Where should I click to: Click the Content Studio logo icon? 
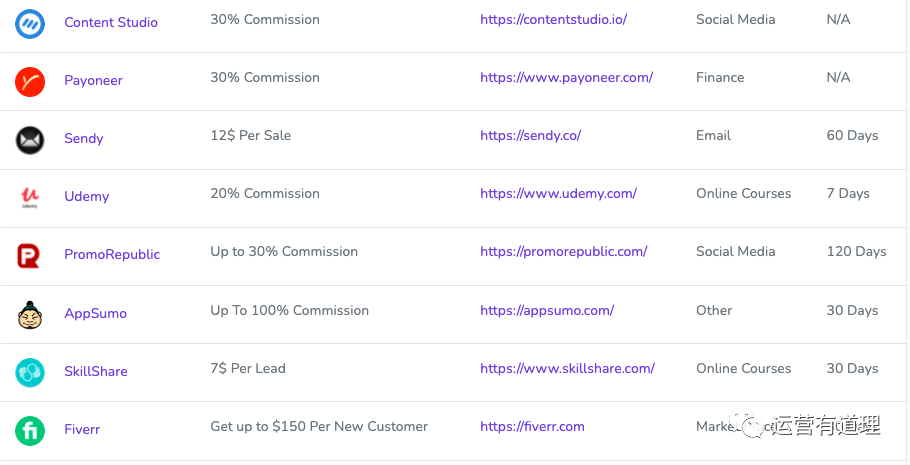[x=30, y=24]
